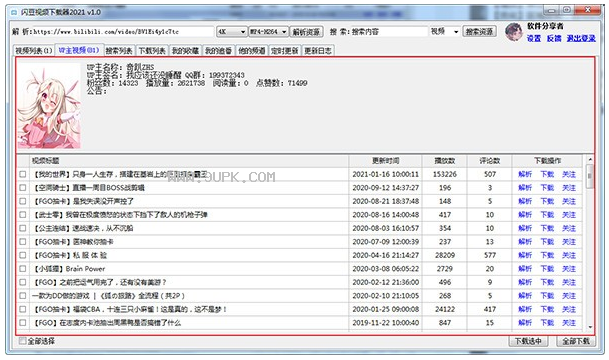Open the 视频 search type dropdown
Image resolution: width=609 pixels, height=360 pixels.
click(445, 32)
